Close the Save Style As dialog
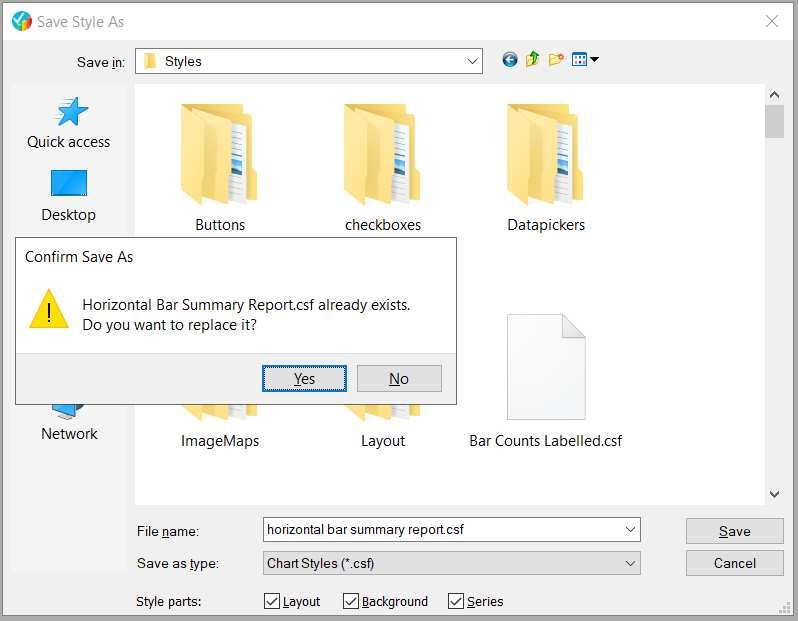The width and height of the screenshot is (798, 621). 772,21
